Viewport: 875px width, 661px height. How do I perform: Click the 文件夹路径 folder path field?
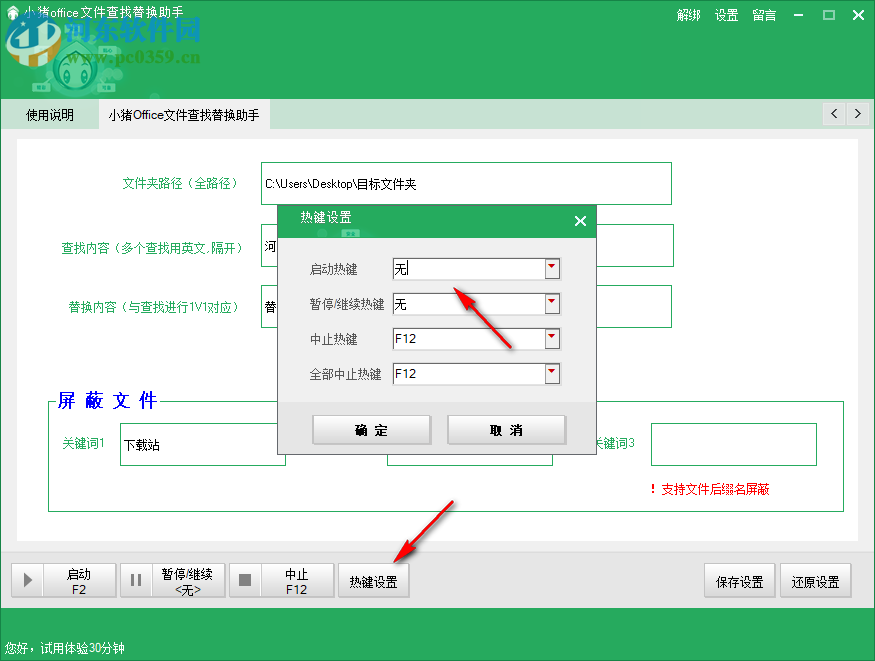tap(465, 184)
